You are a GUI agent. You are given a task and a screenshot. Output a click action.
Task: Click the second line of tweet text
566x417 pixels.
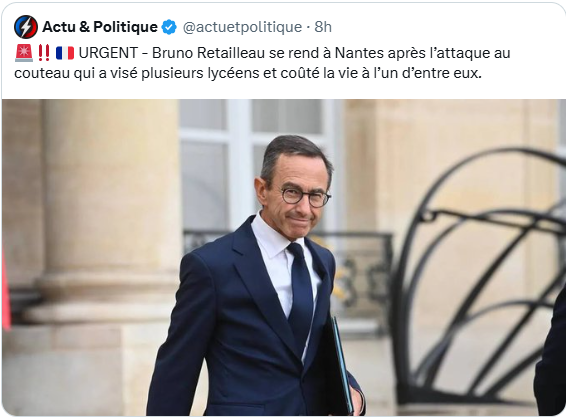[248, 73]
